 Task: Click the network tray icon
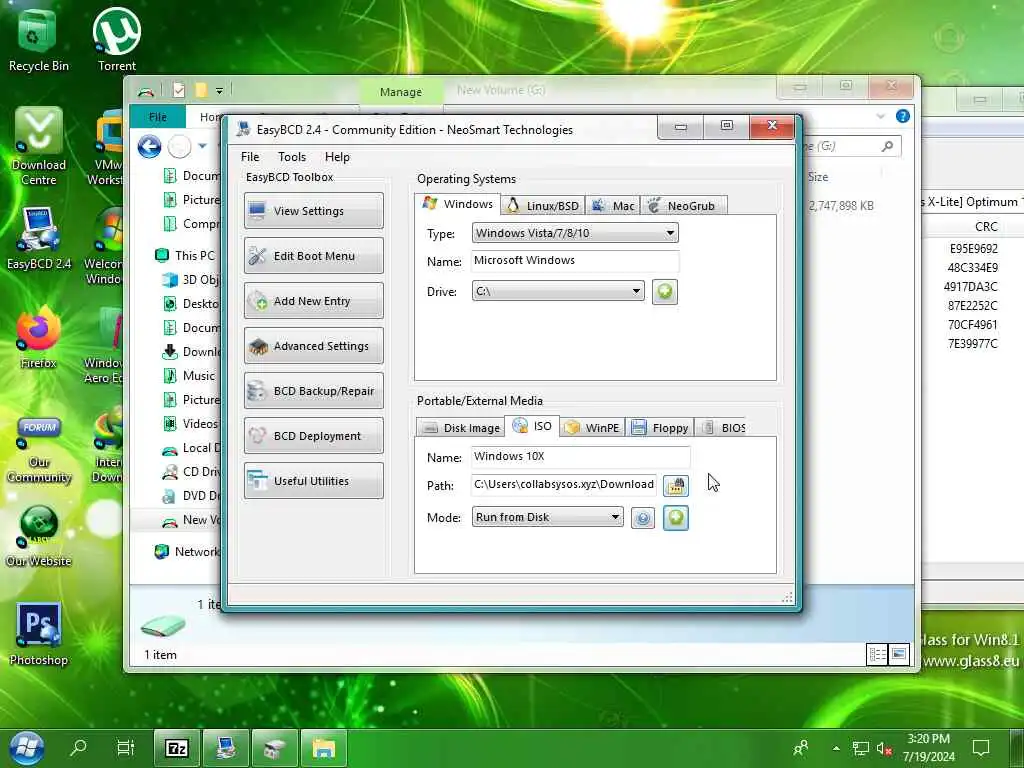pos(861,748)
